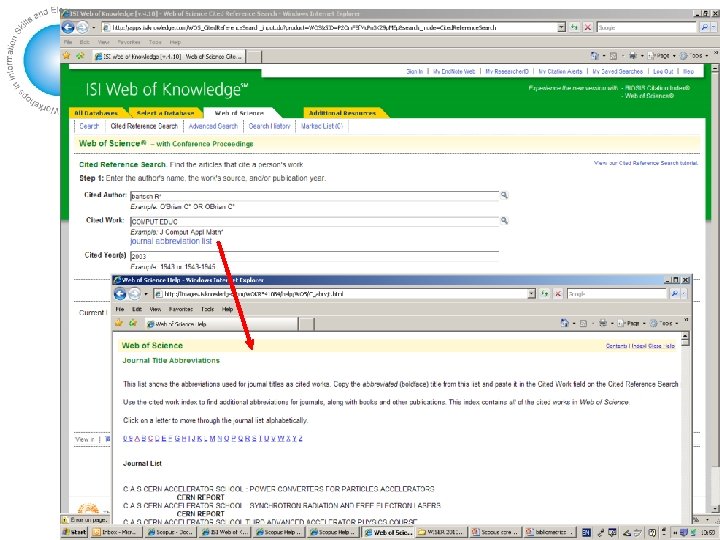Open Page dropdown in Help window command bar

click(631, 323)
